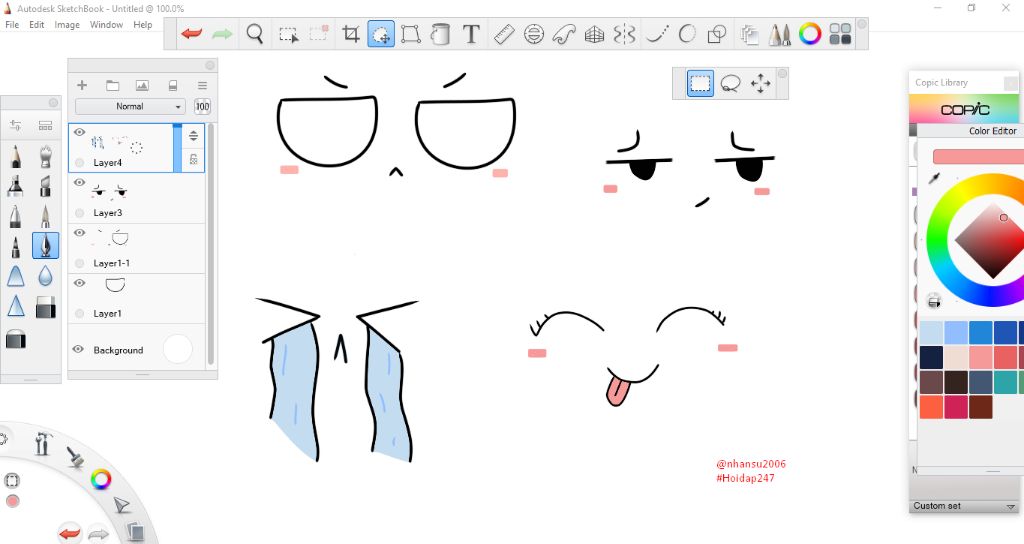
Task: Click the red Undo arrow in top toolbar
Action: tap(191, 33)
